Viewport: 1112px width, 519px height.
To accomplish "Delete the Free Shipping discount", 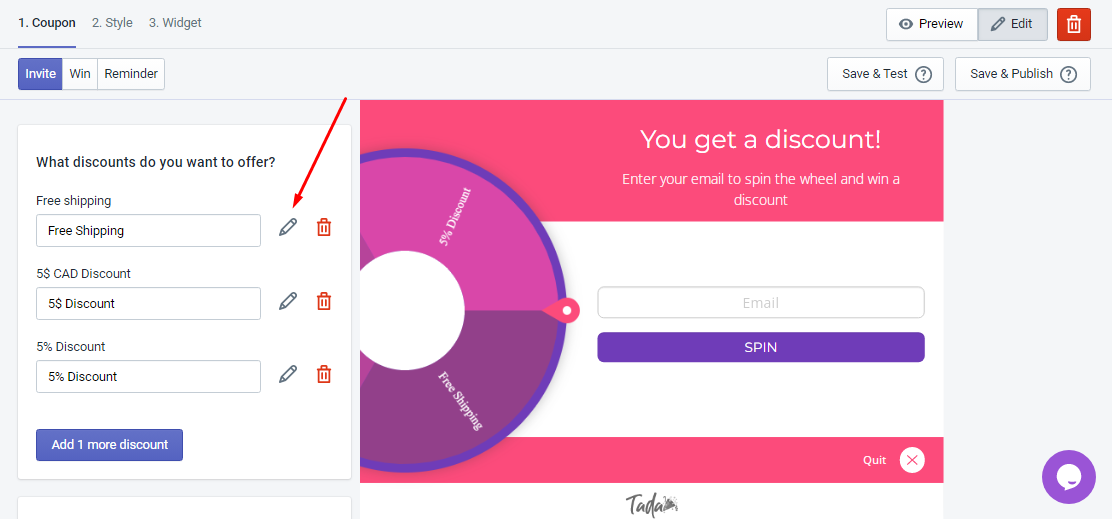I will pyautogui.click(x=323, y=228).
